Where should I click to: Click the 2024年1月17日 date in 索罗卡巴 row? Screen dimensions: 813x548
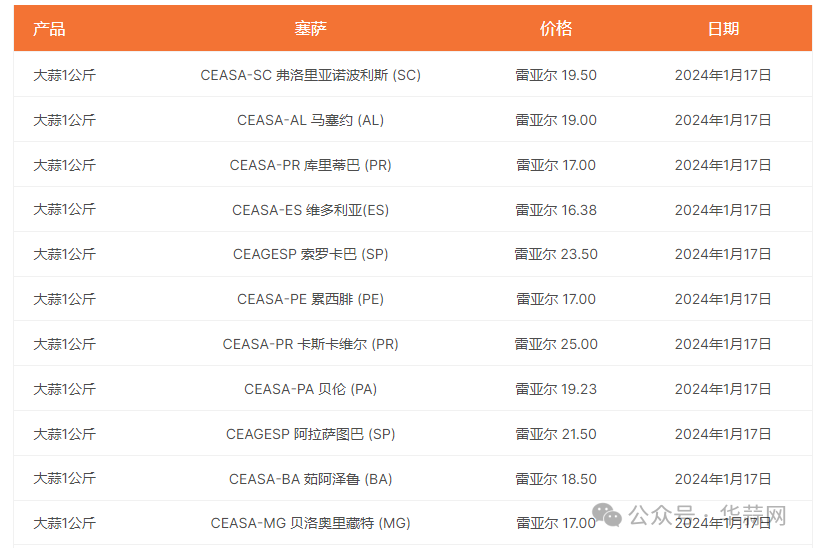tap(723, 254)
